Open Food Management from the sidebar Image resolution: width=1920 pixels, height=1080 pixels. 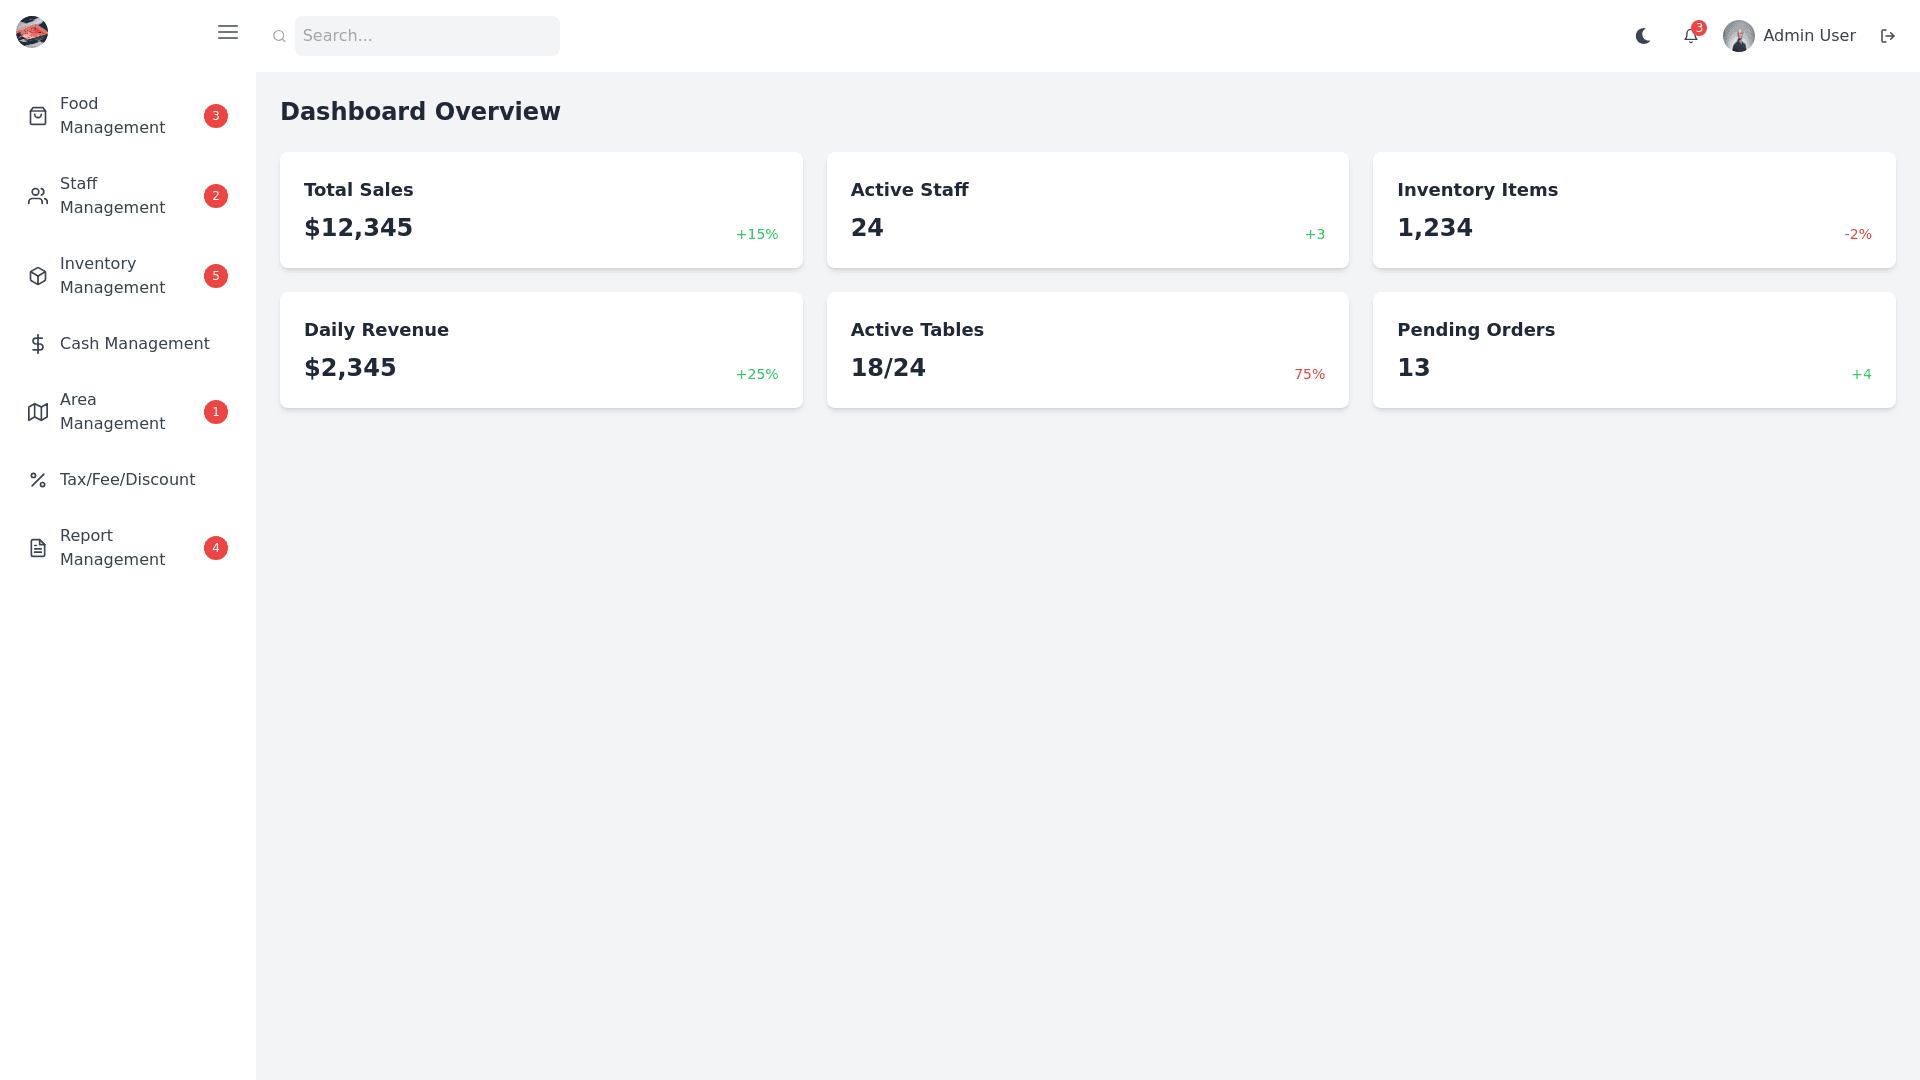coord(112,116)
